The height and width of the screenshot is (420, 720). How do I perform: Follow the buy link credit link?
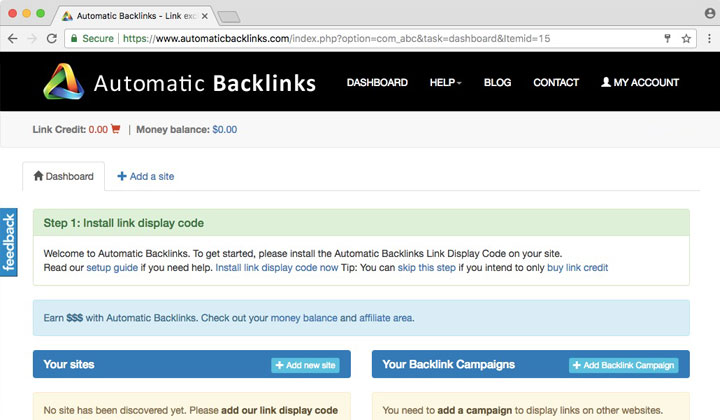[578, 268]
